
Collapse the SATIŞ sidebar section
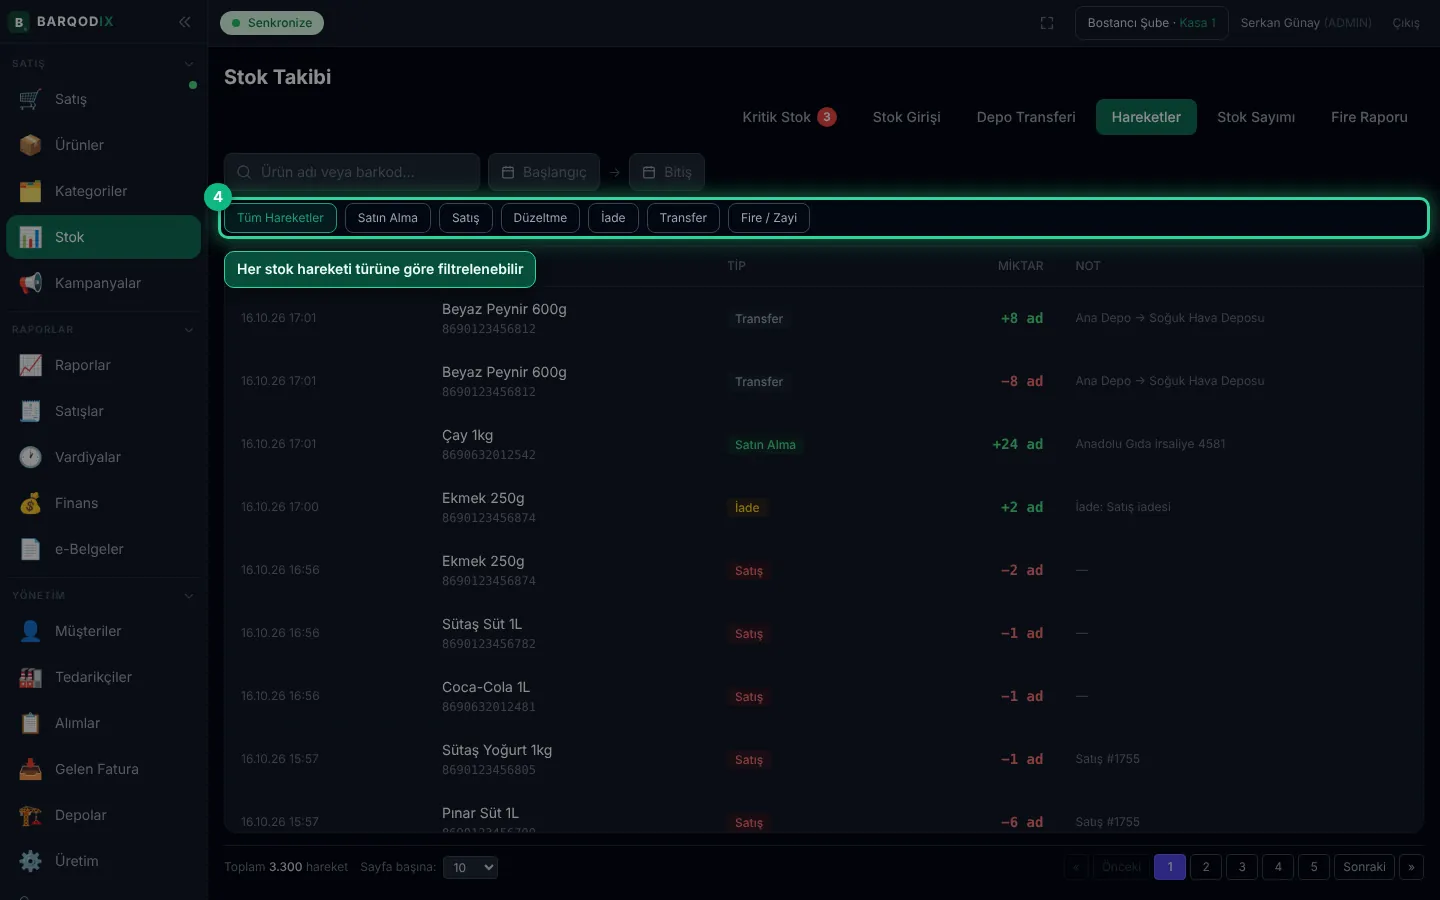coord(189,64)
